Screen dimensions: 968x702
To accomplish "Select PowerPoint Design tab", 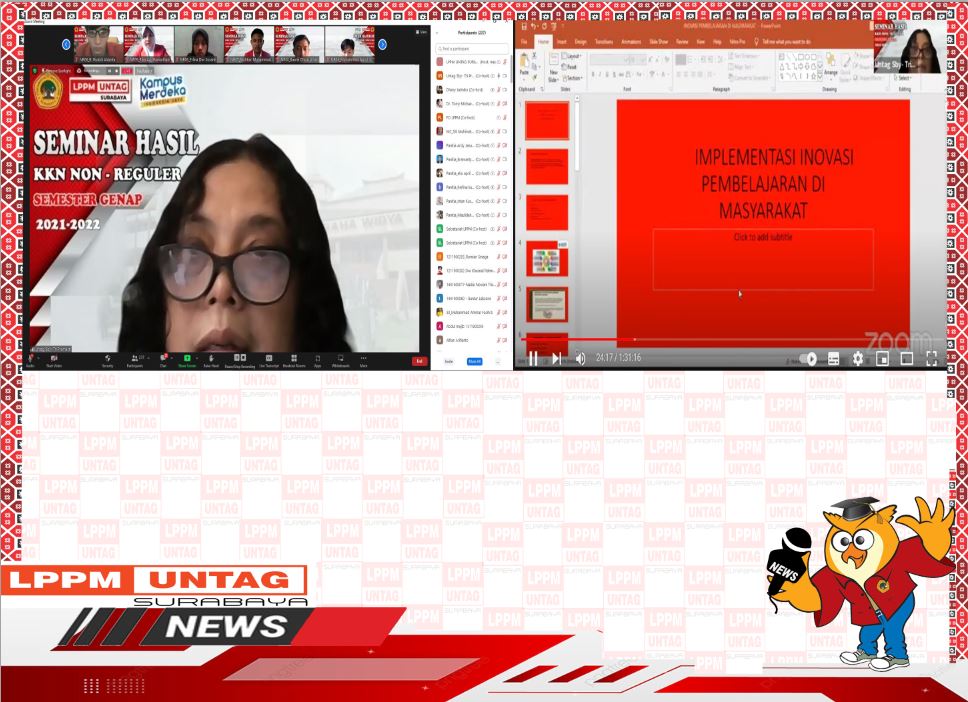I will tap(580, 42).
